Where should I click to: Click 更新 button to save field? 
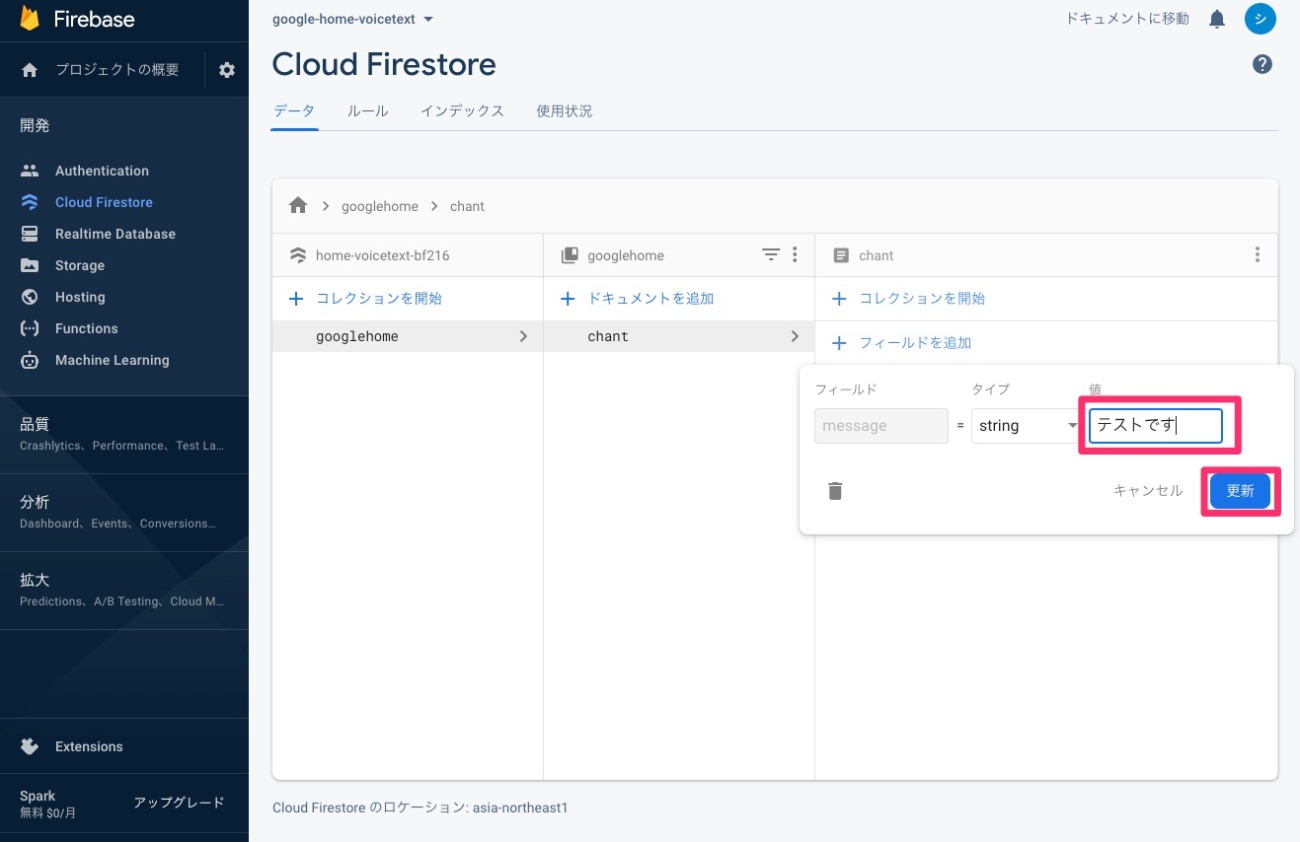tap(1240, 491)
